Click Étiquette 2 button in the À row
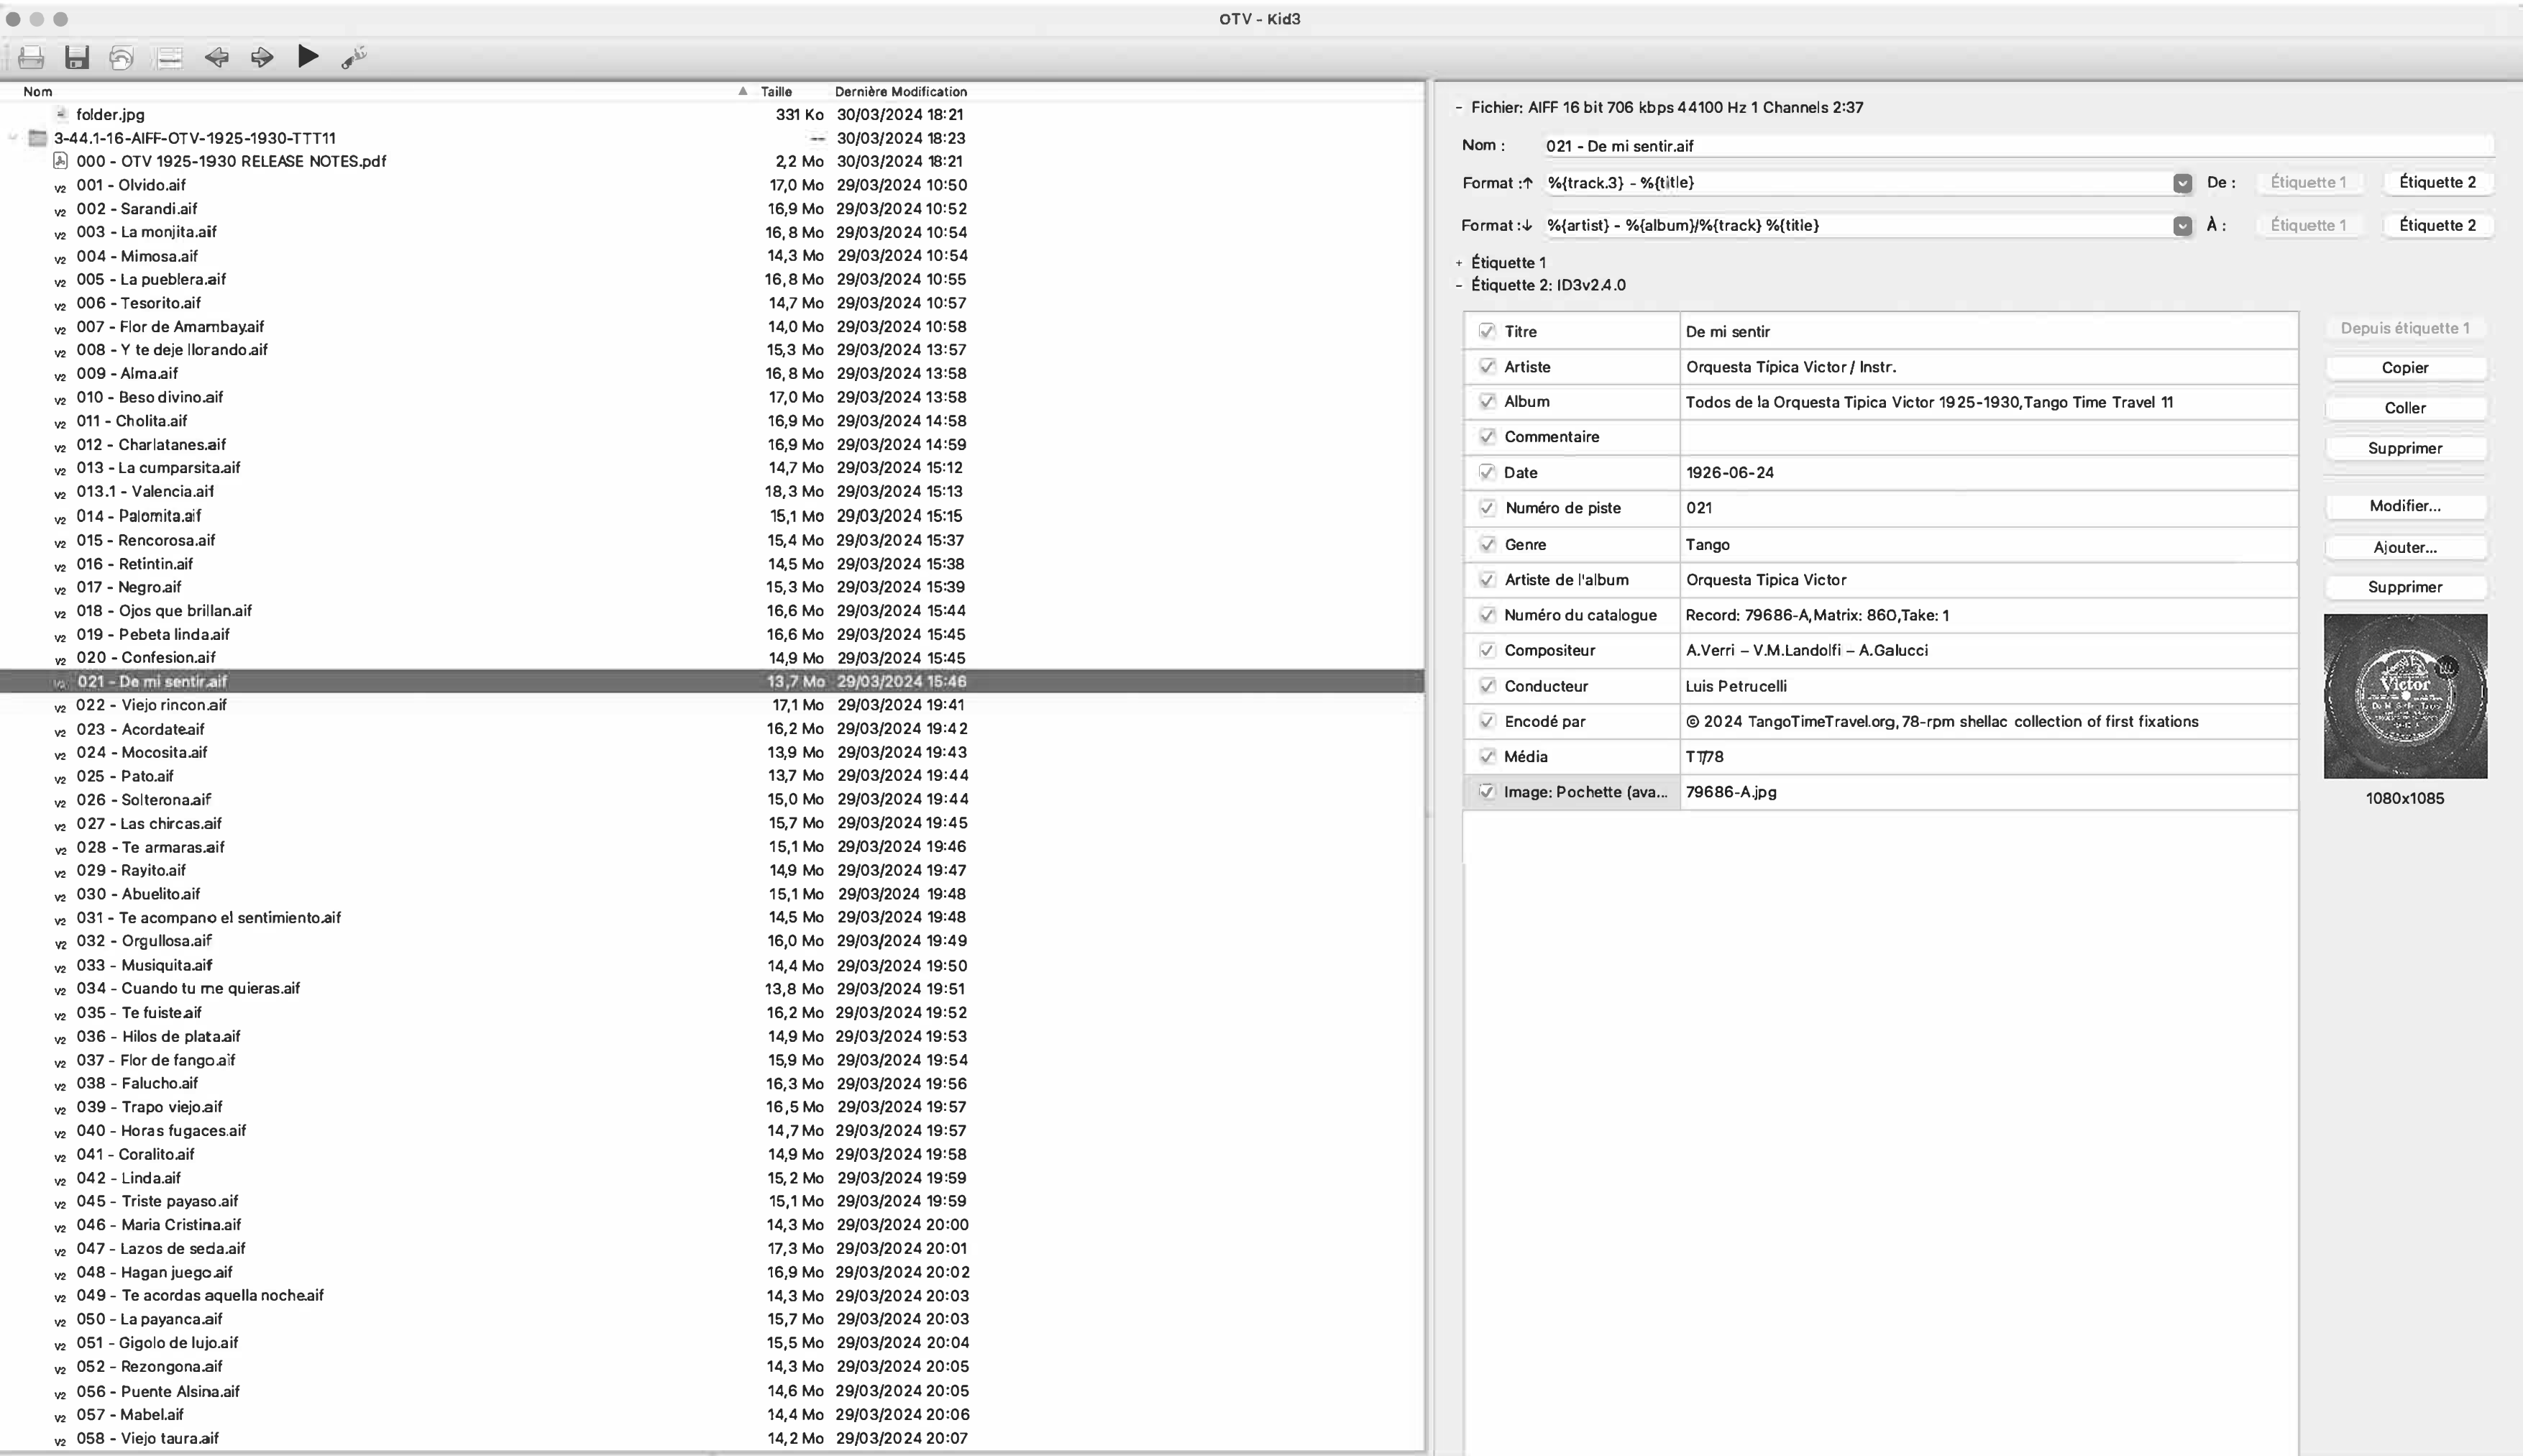The height and width of the screenshot is (1456, 2523). click(2437, 225)
